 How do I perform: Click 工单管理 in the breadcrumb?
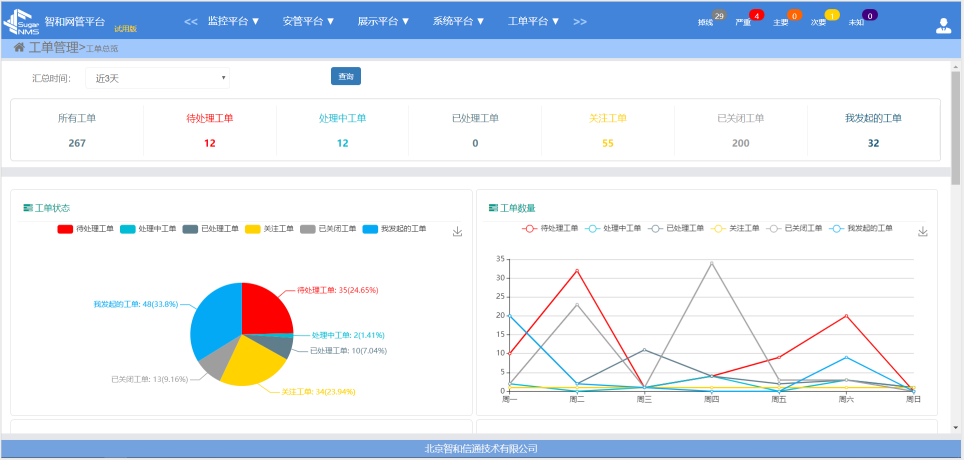53,47
